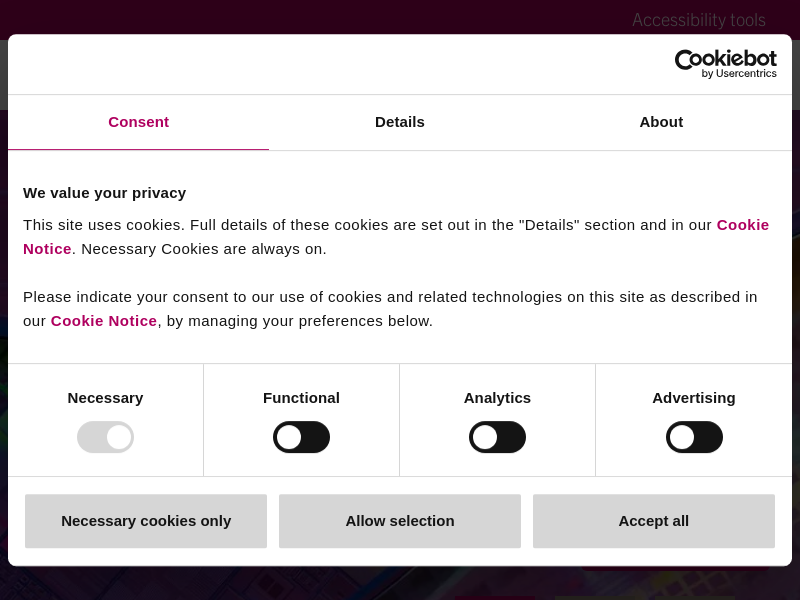The width and height of the screenshot is (800, 600).
Task: Click the Please indicate your consent paragraph
Action: click(390, 297)
